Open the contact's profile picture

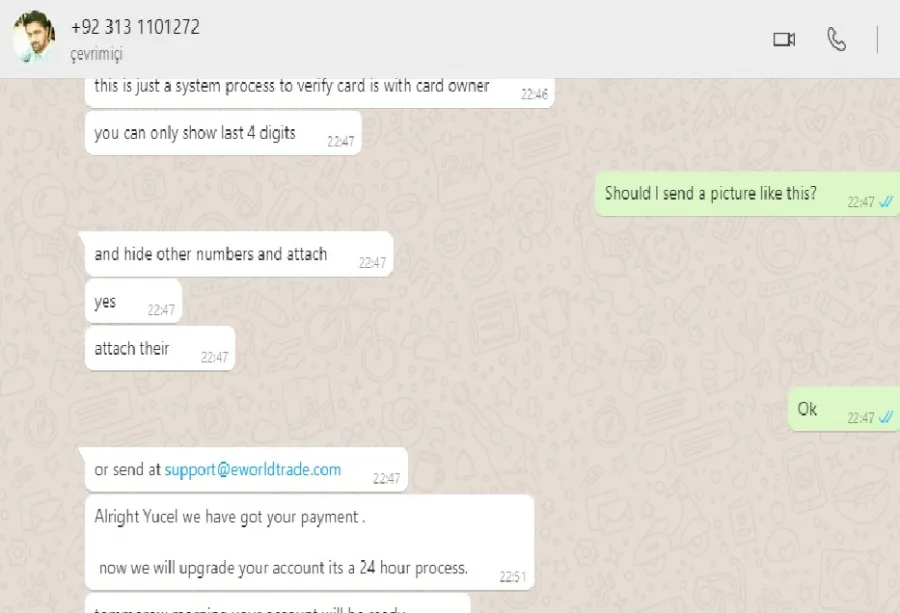(x=34, y=37)
